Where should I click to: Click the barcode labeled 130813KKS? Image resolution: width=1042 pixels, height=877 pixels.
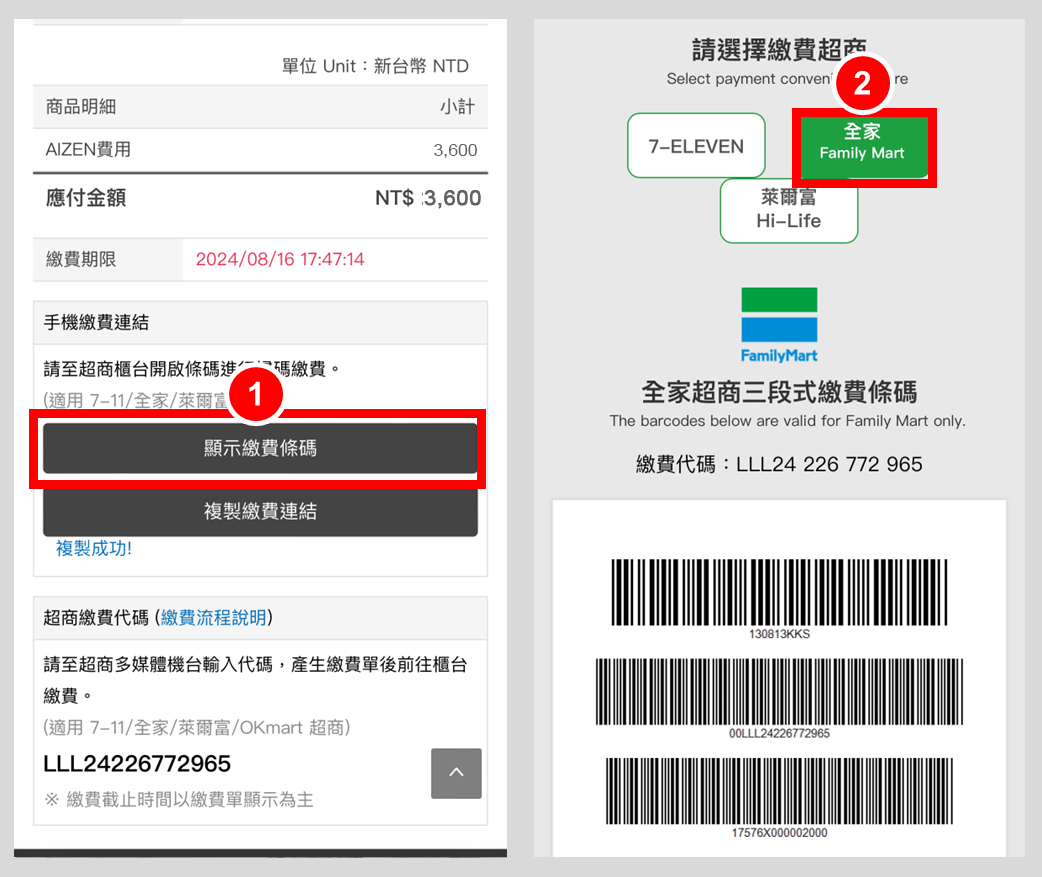pos(779,593)
